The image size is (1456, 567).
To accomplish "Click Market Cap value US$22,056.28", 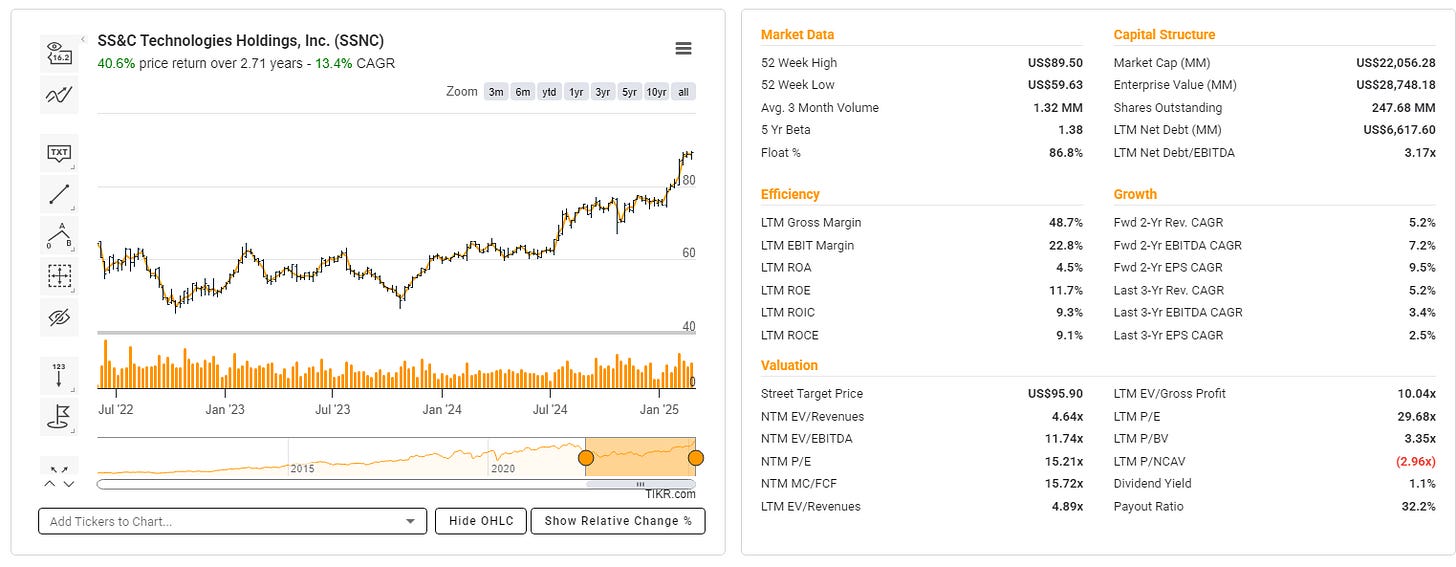I will [1396, 62].
